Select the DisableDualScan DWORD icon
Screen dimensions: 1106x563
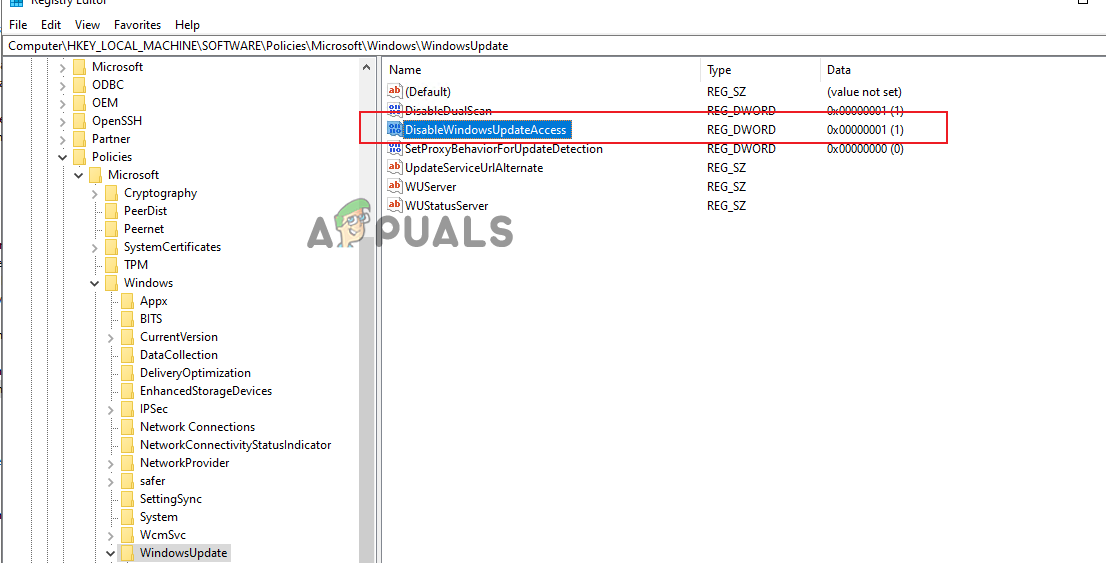click(394, 111)
